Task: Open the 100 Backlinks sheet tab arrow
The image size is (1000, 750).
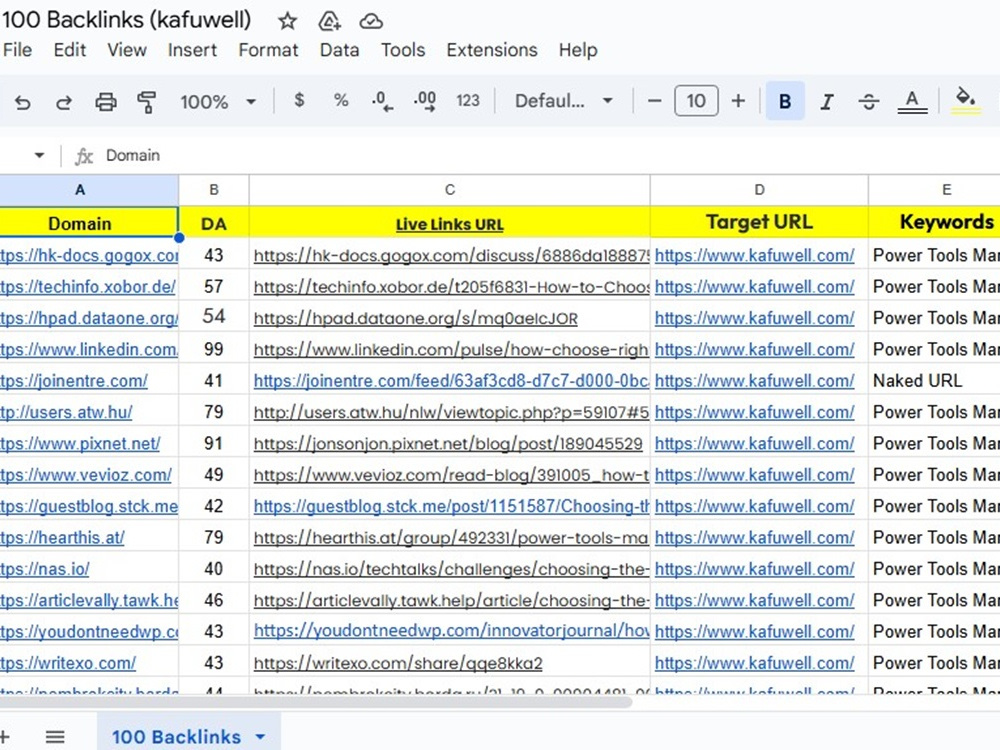Action: (x=260, y=737)
